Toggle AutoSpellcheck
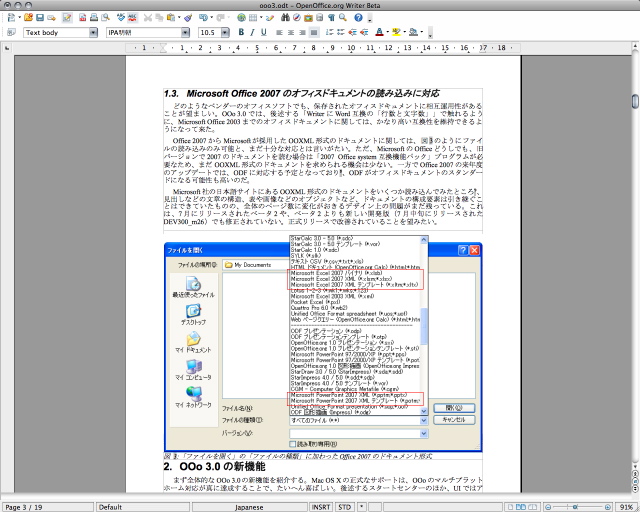Screen dimensions: 640x512 [x=132, y=18]
